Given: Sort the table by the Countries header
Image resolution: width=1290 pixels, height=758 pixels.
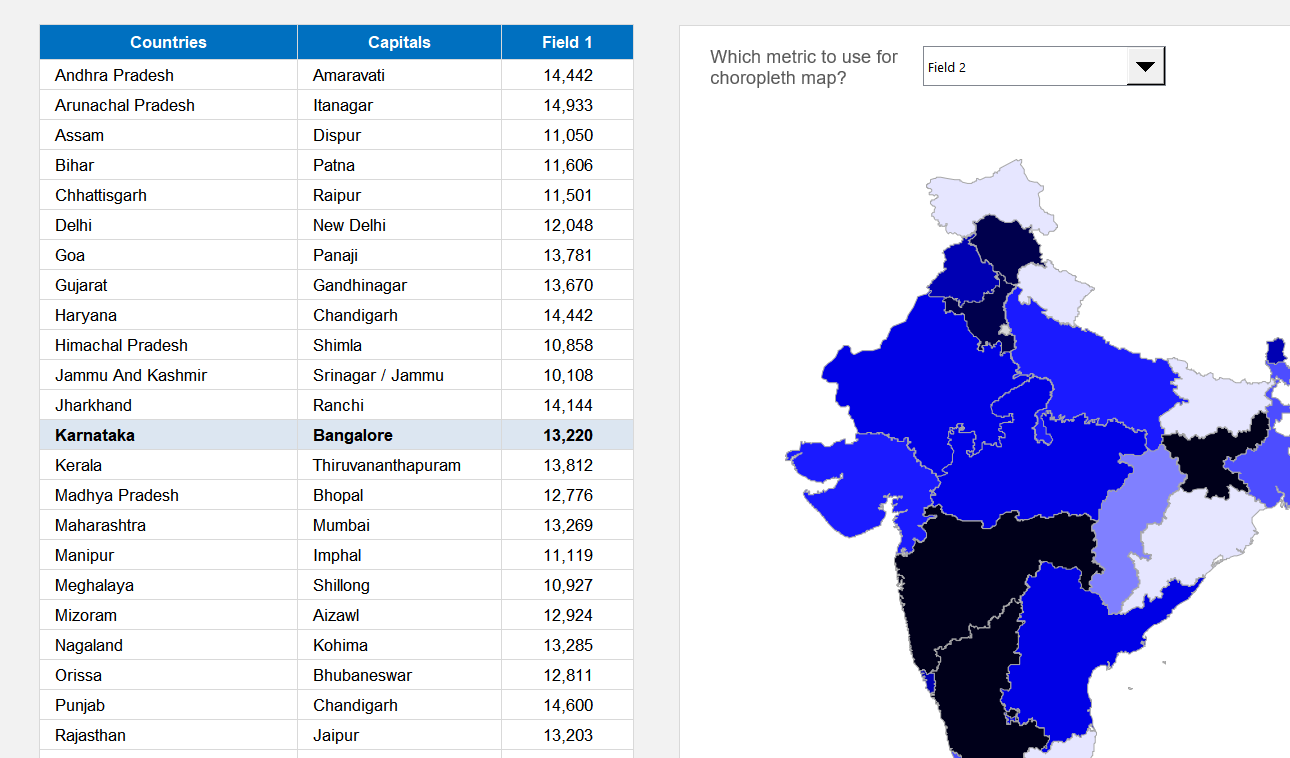Looking at the screenshot, I should 167,42.
